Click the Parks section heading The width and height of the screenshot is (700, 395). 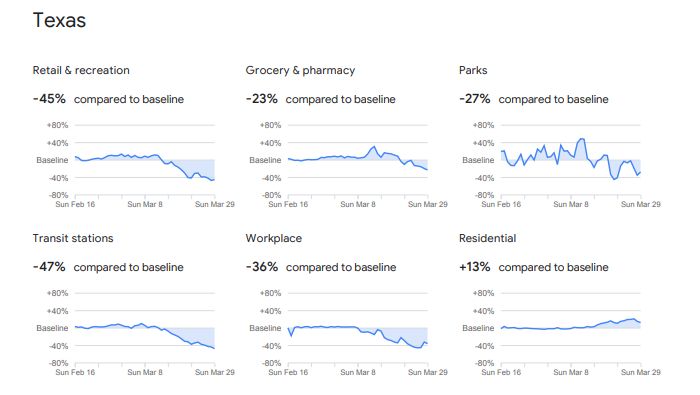[x=473, y=70]
